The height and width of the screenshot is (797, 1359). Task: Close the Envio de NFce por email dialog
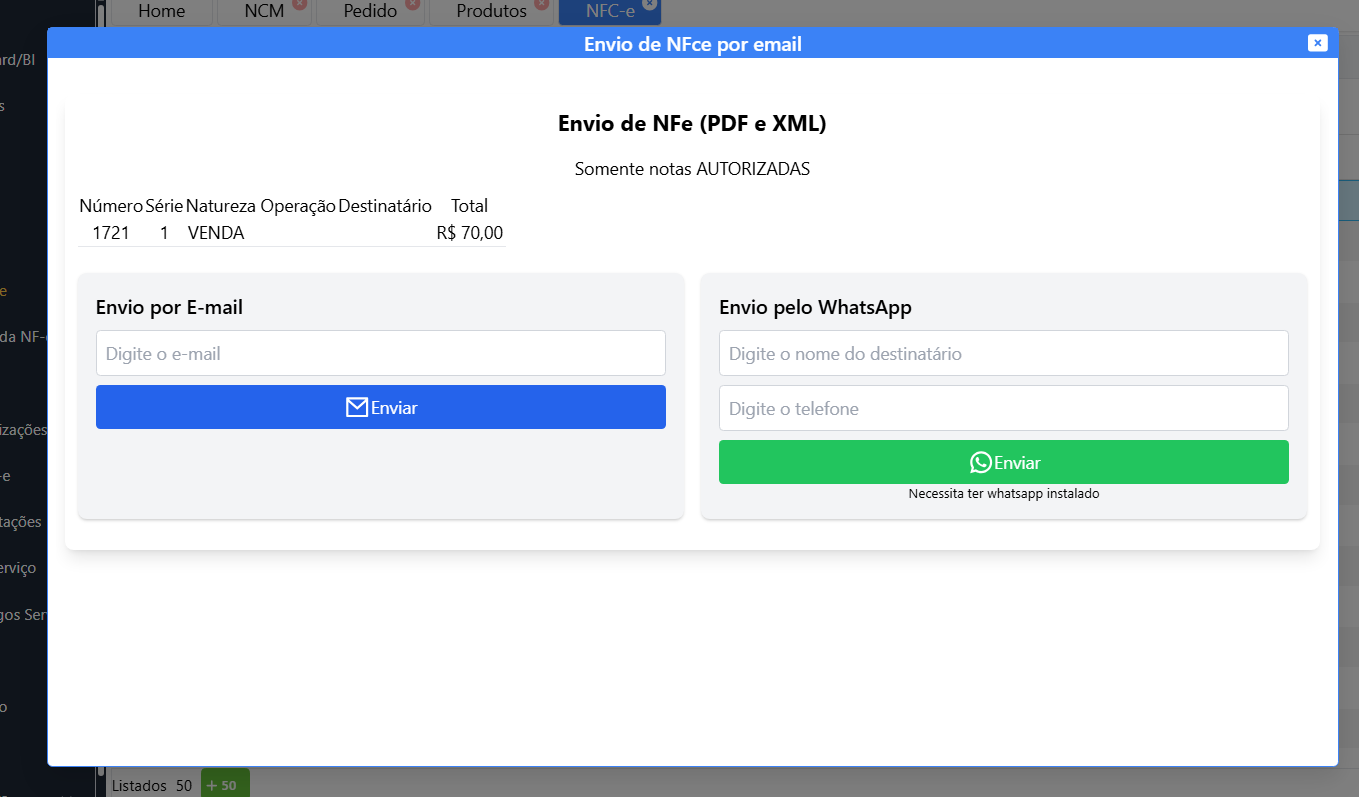pyautogui.click(x=1317, y=42)
